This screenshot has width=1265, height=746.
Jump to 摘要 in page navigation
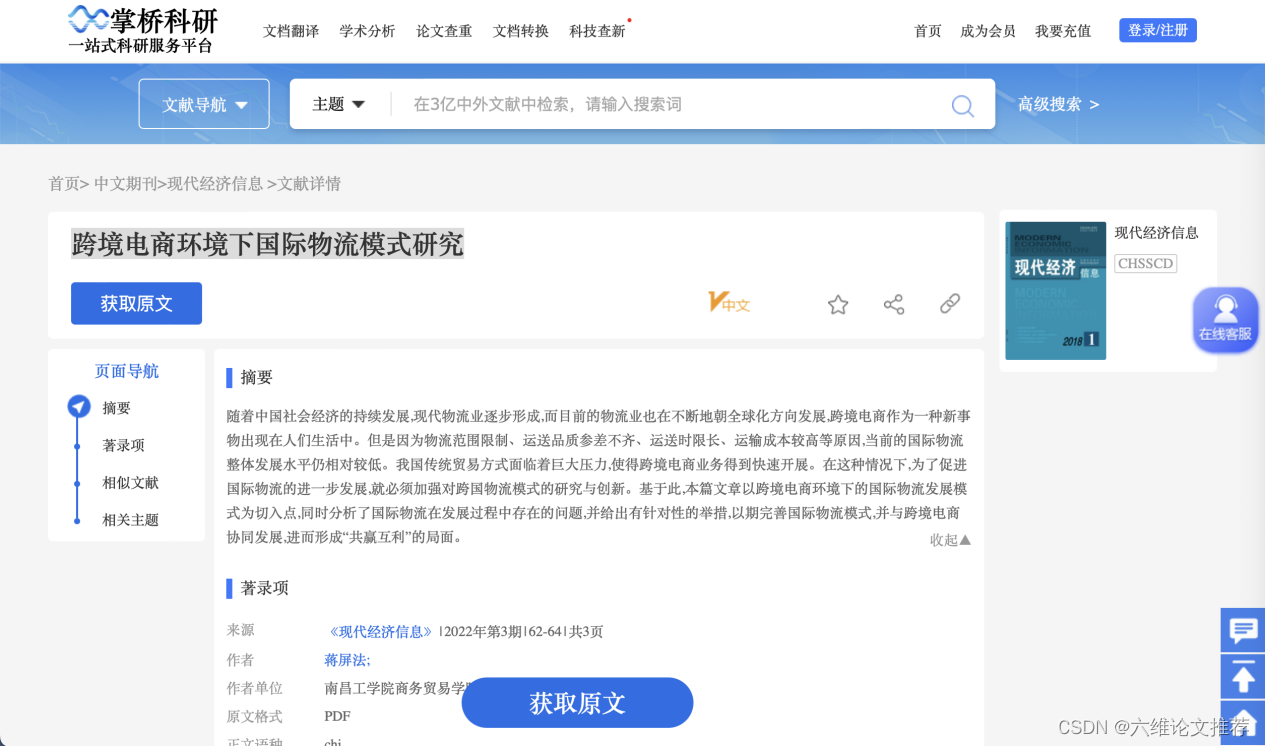point(117,408)
